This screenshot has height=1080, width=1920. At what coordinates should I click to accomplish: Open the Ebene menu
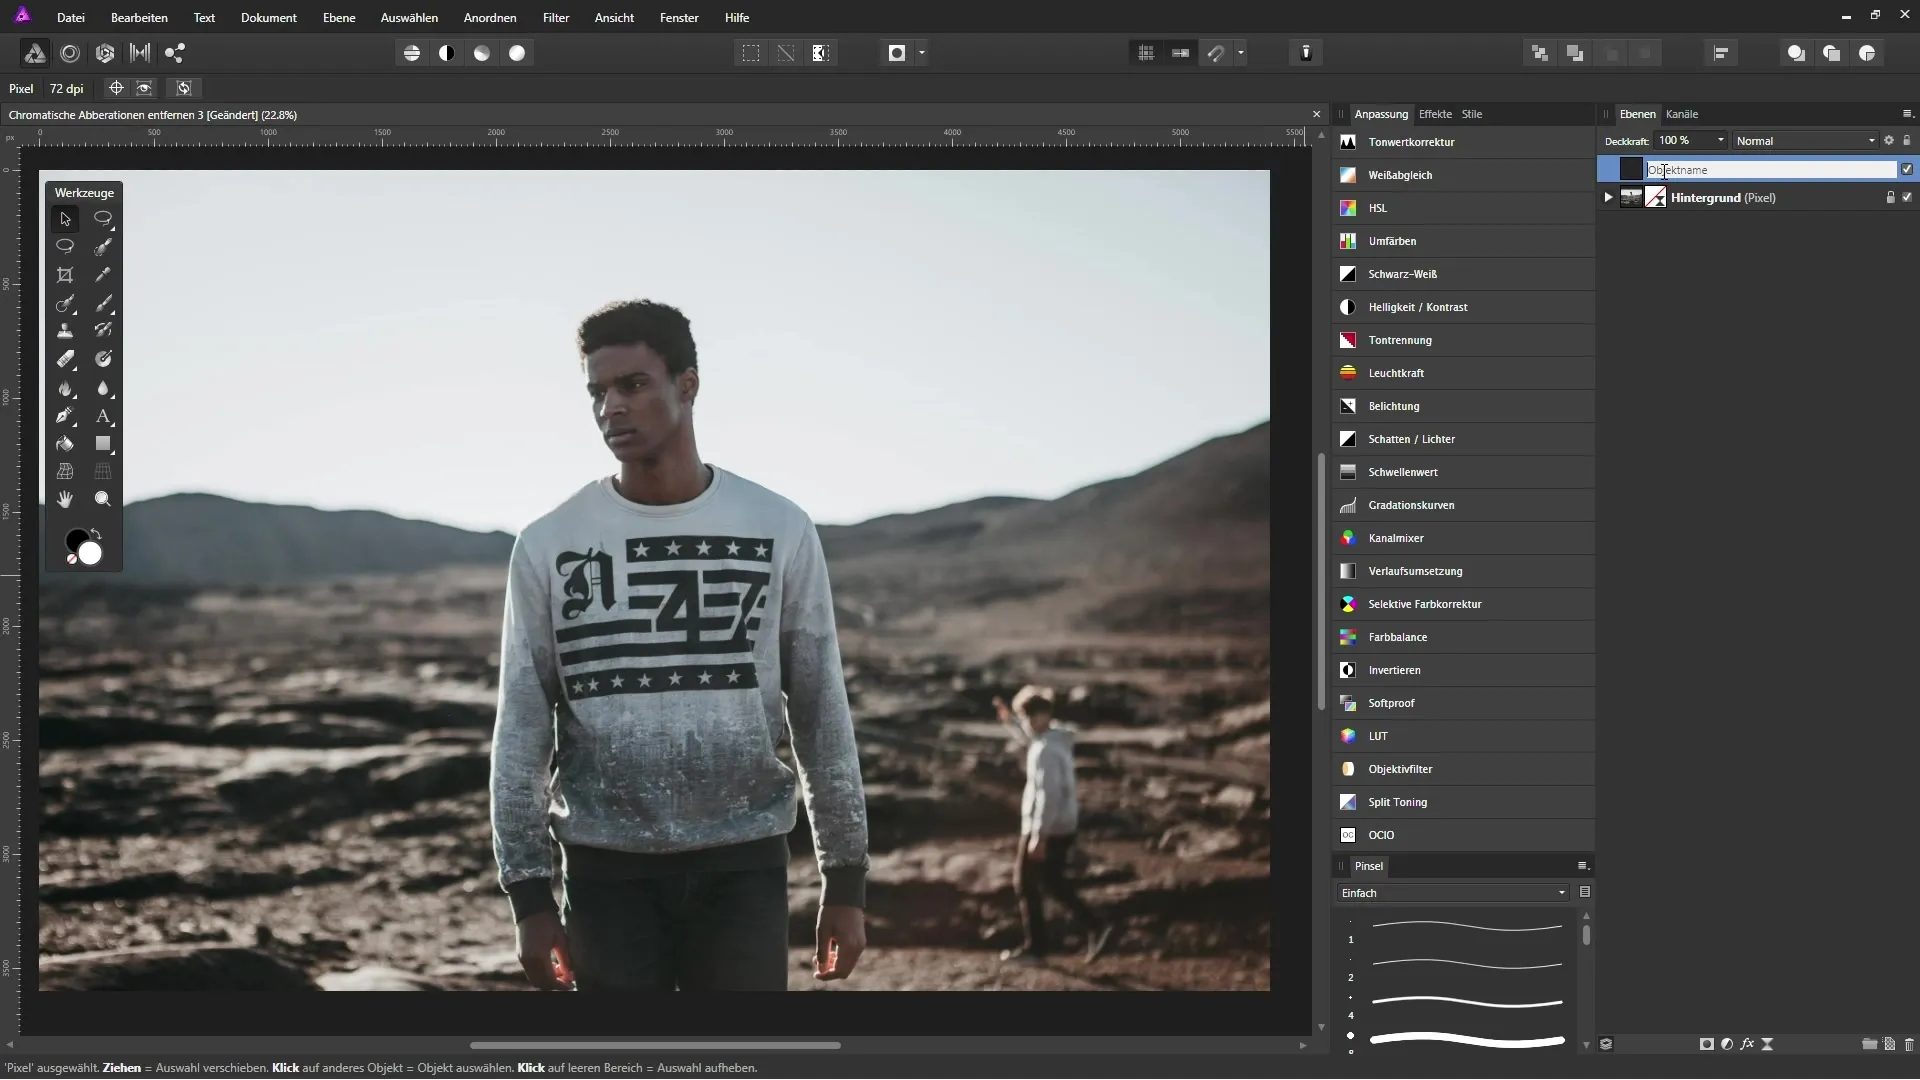click(x=339, y=18)
